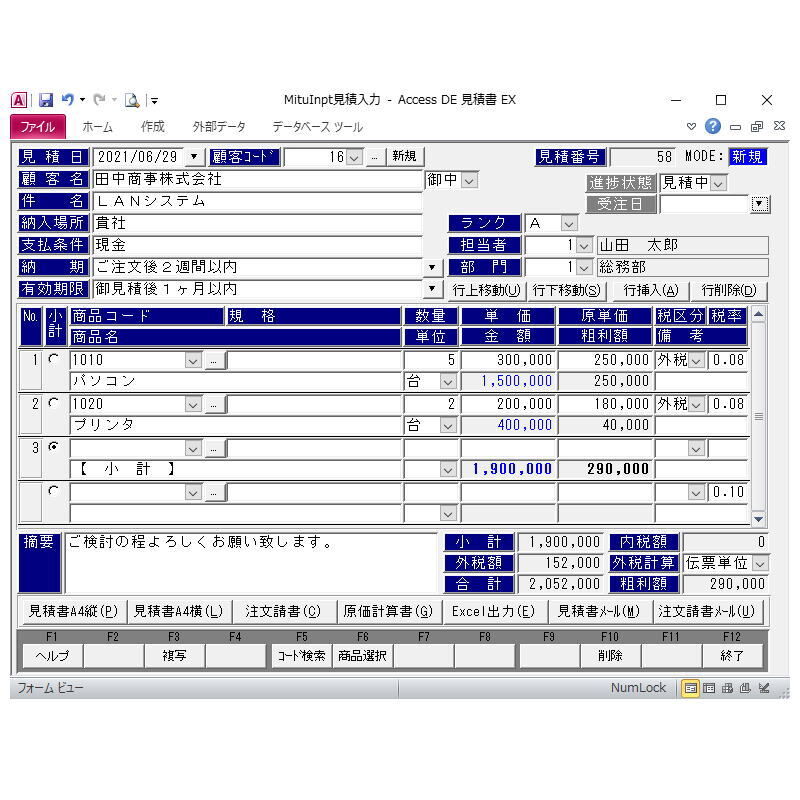Click the Print Preview icon in quick access toolbar

click(131, 100)
